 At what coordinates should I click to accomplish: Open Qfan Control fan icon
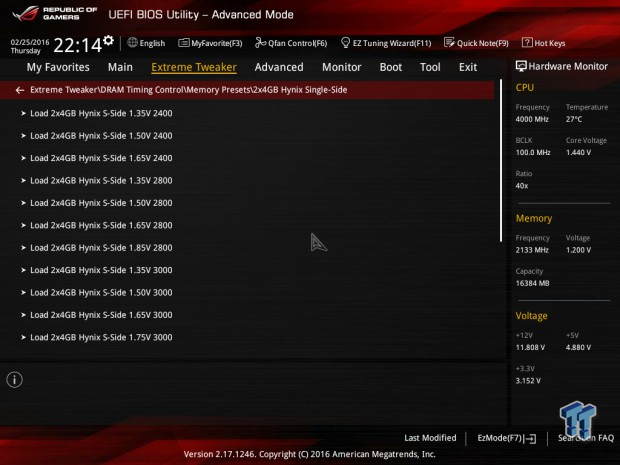260,42
